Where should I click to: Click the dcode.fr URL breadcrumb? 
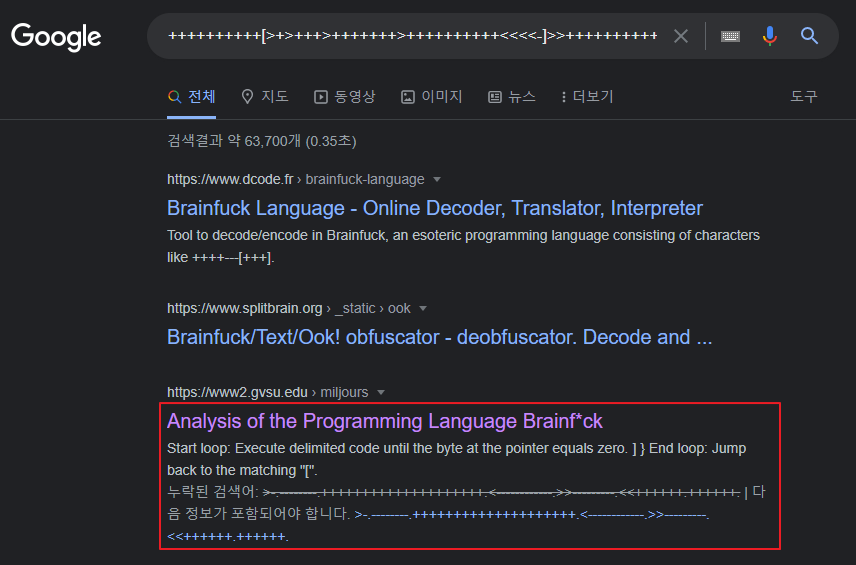pos(295,180)
